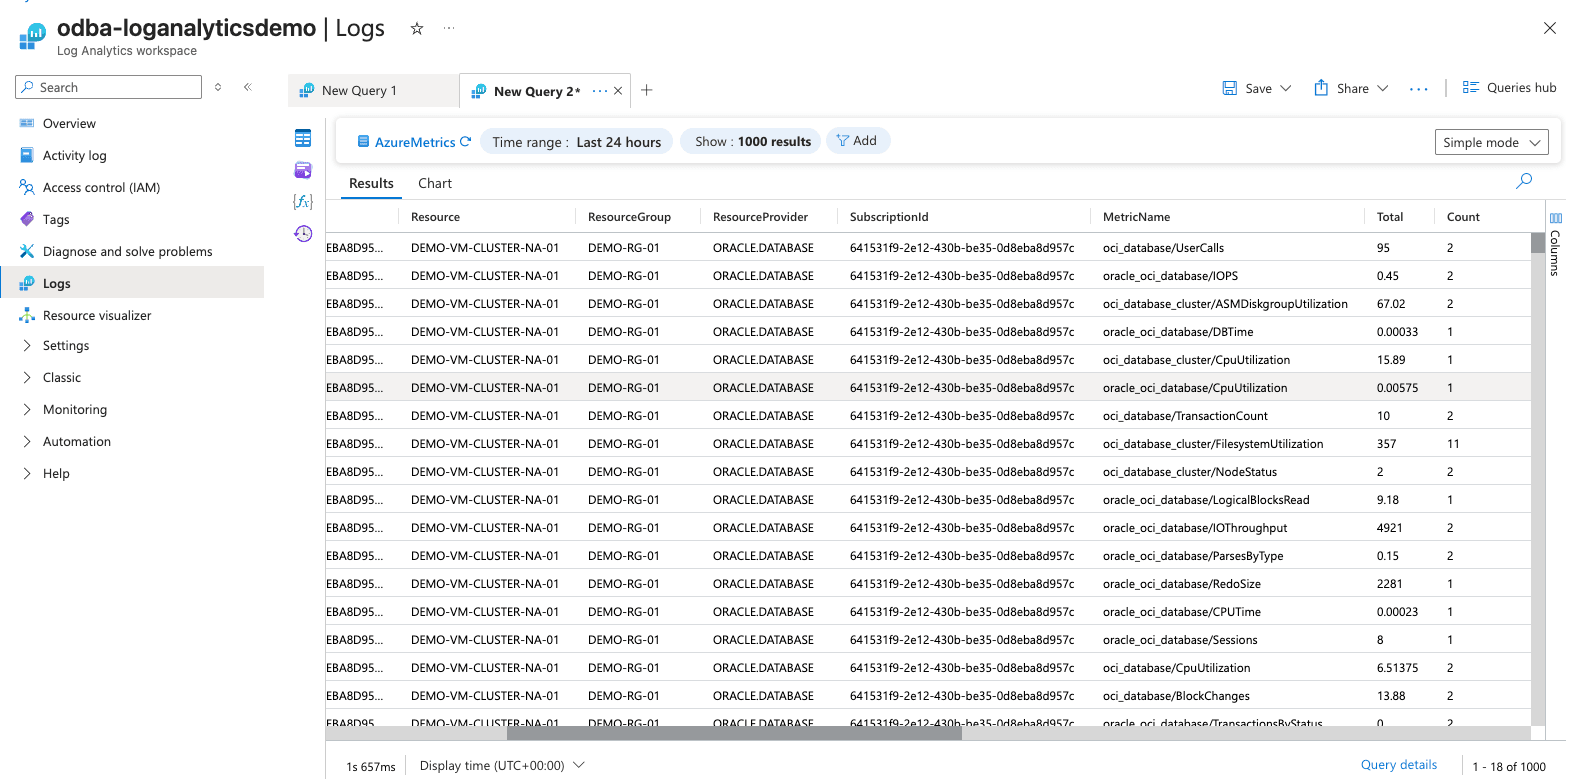Switch to the Chart tab
Screen dimensions: 1575x779
pos(435,183)
